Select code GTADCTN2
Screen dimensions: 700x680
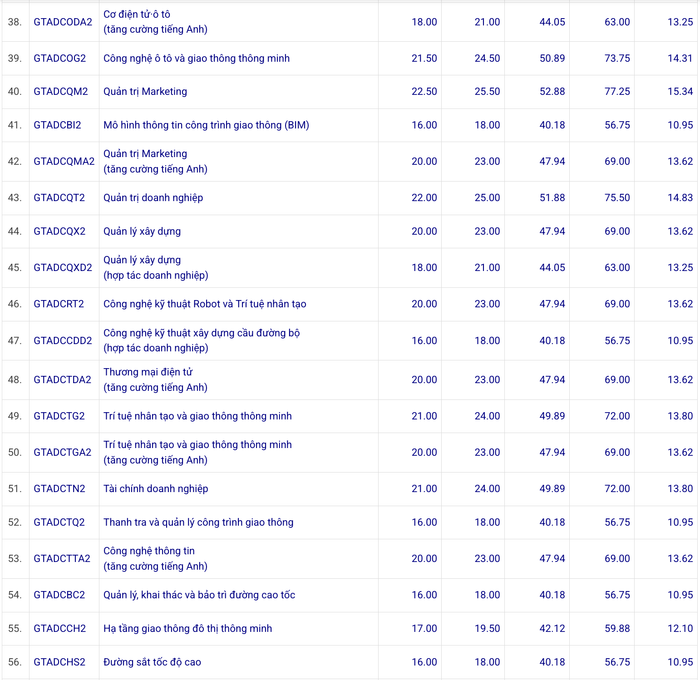pyautogui.click(x=59, y=488)
